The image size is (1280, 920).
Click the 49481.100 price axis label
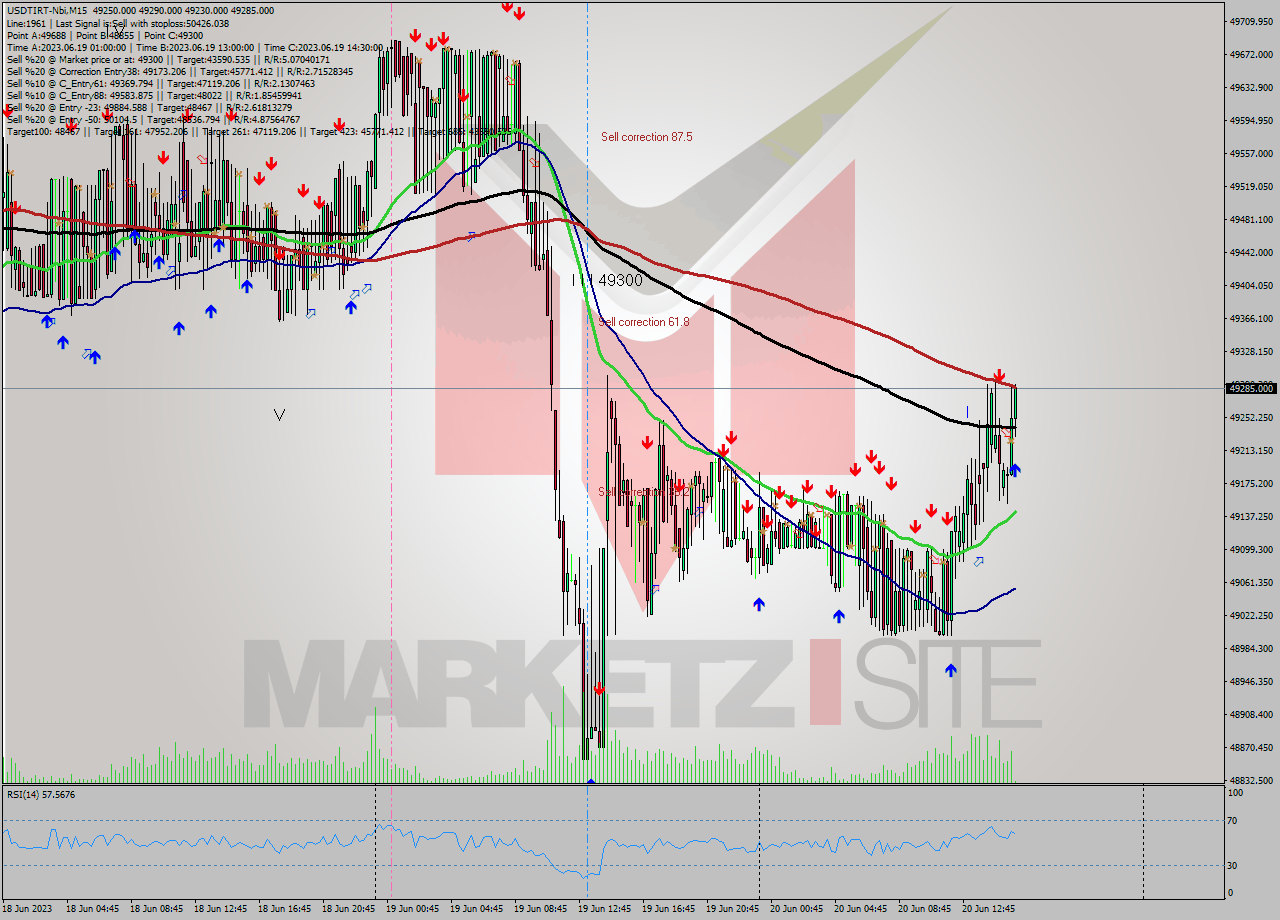(x=1249, y=219)
